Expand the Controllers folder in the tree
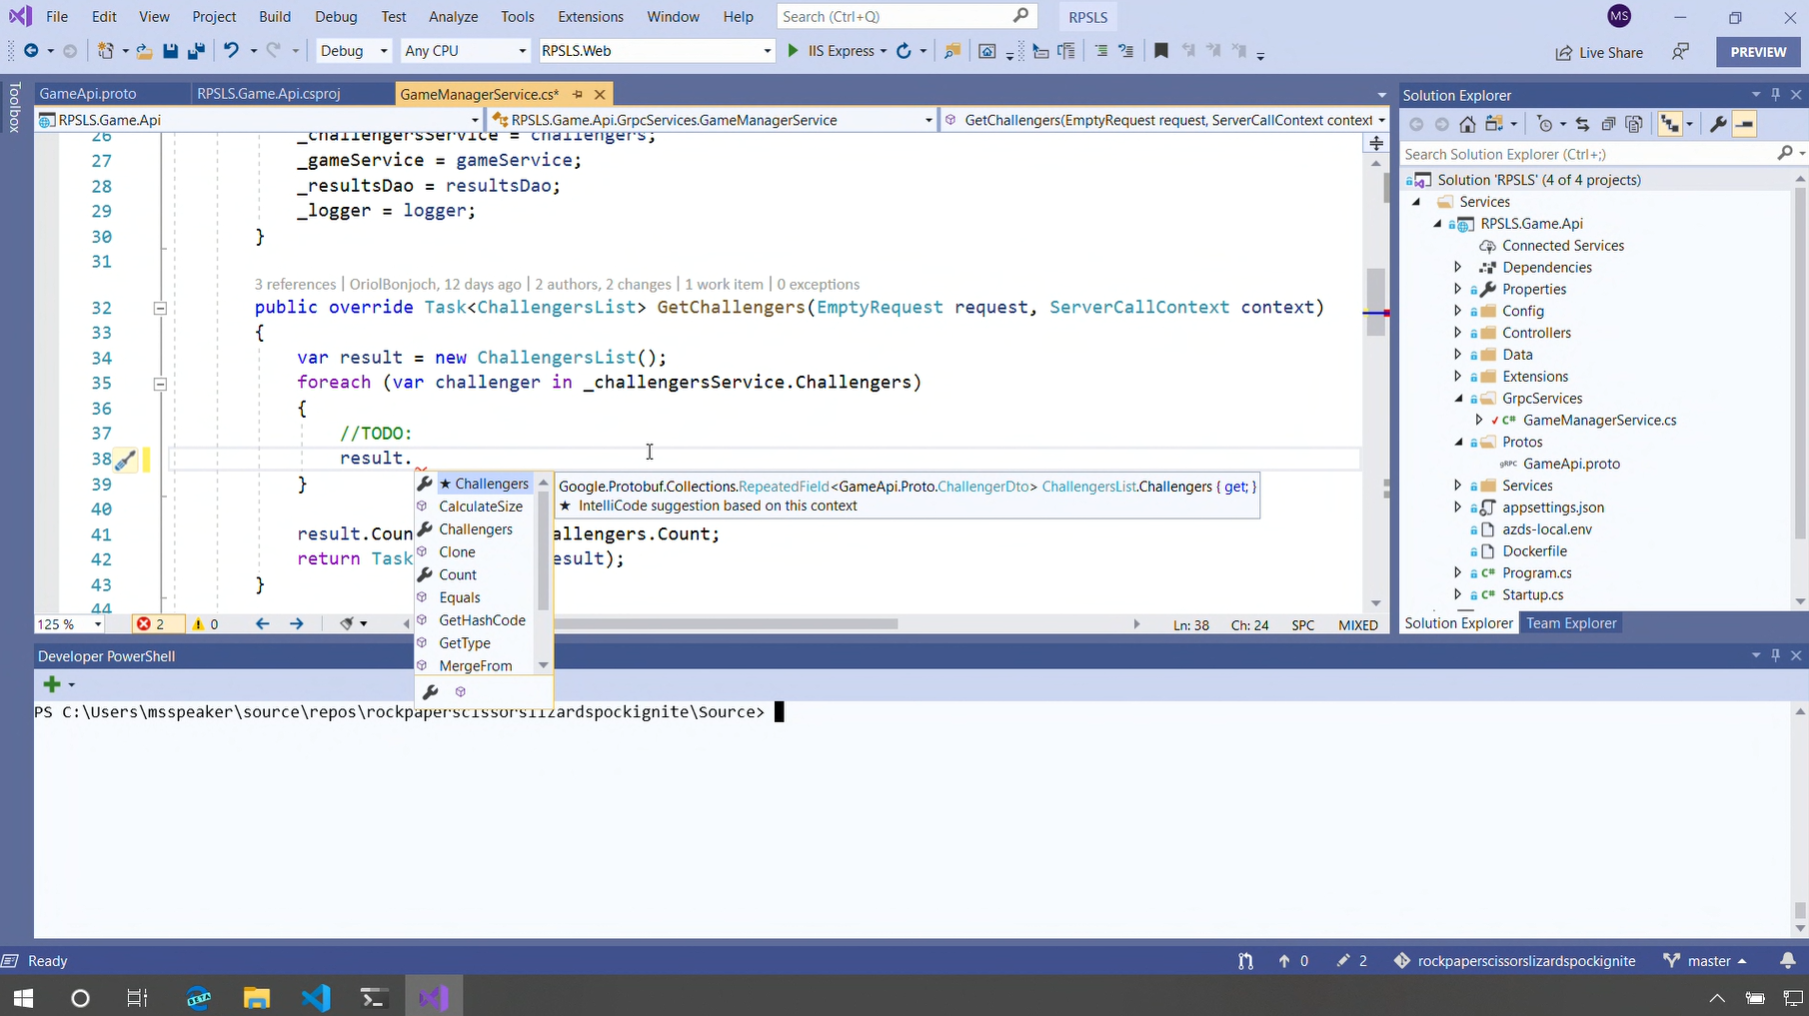This screenshot has height=1016, width=1809. coord(1458,333)
